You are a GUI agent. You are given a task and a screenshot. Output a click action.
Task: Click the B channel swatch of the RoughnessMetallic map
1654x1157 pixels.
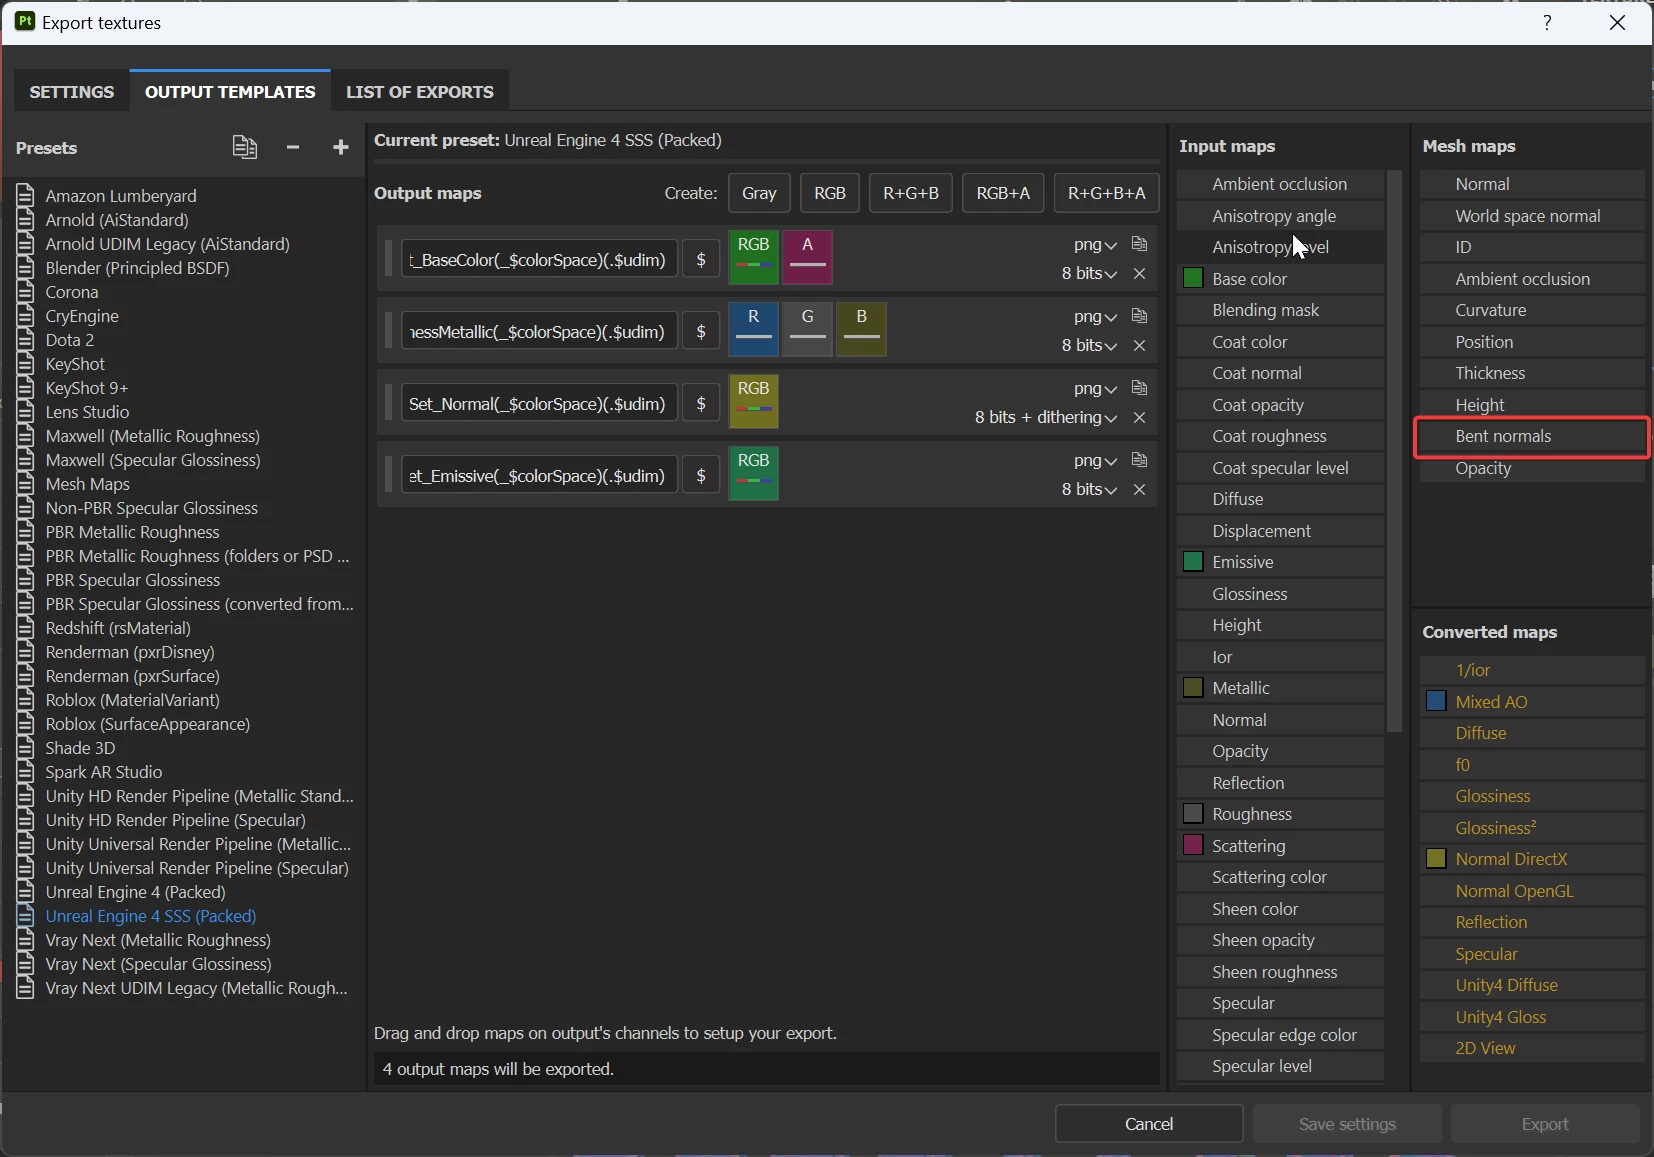[862, 330]
